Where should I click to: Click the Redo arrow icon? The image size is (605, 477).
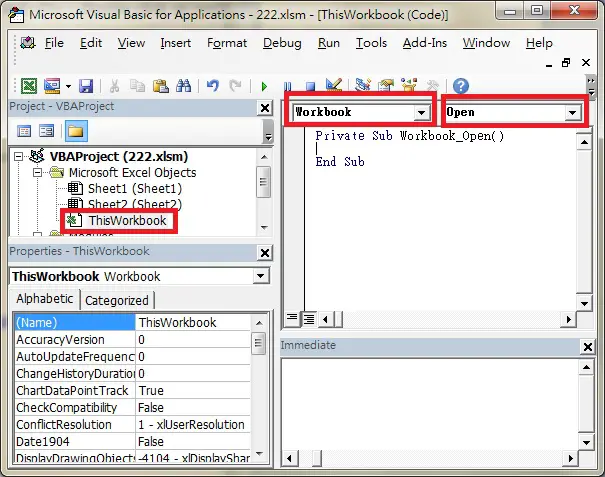click(x=235, y=86)
